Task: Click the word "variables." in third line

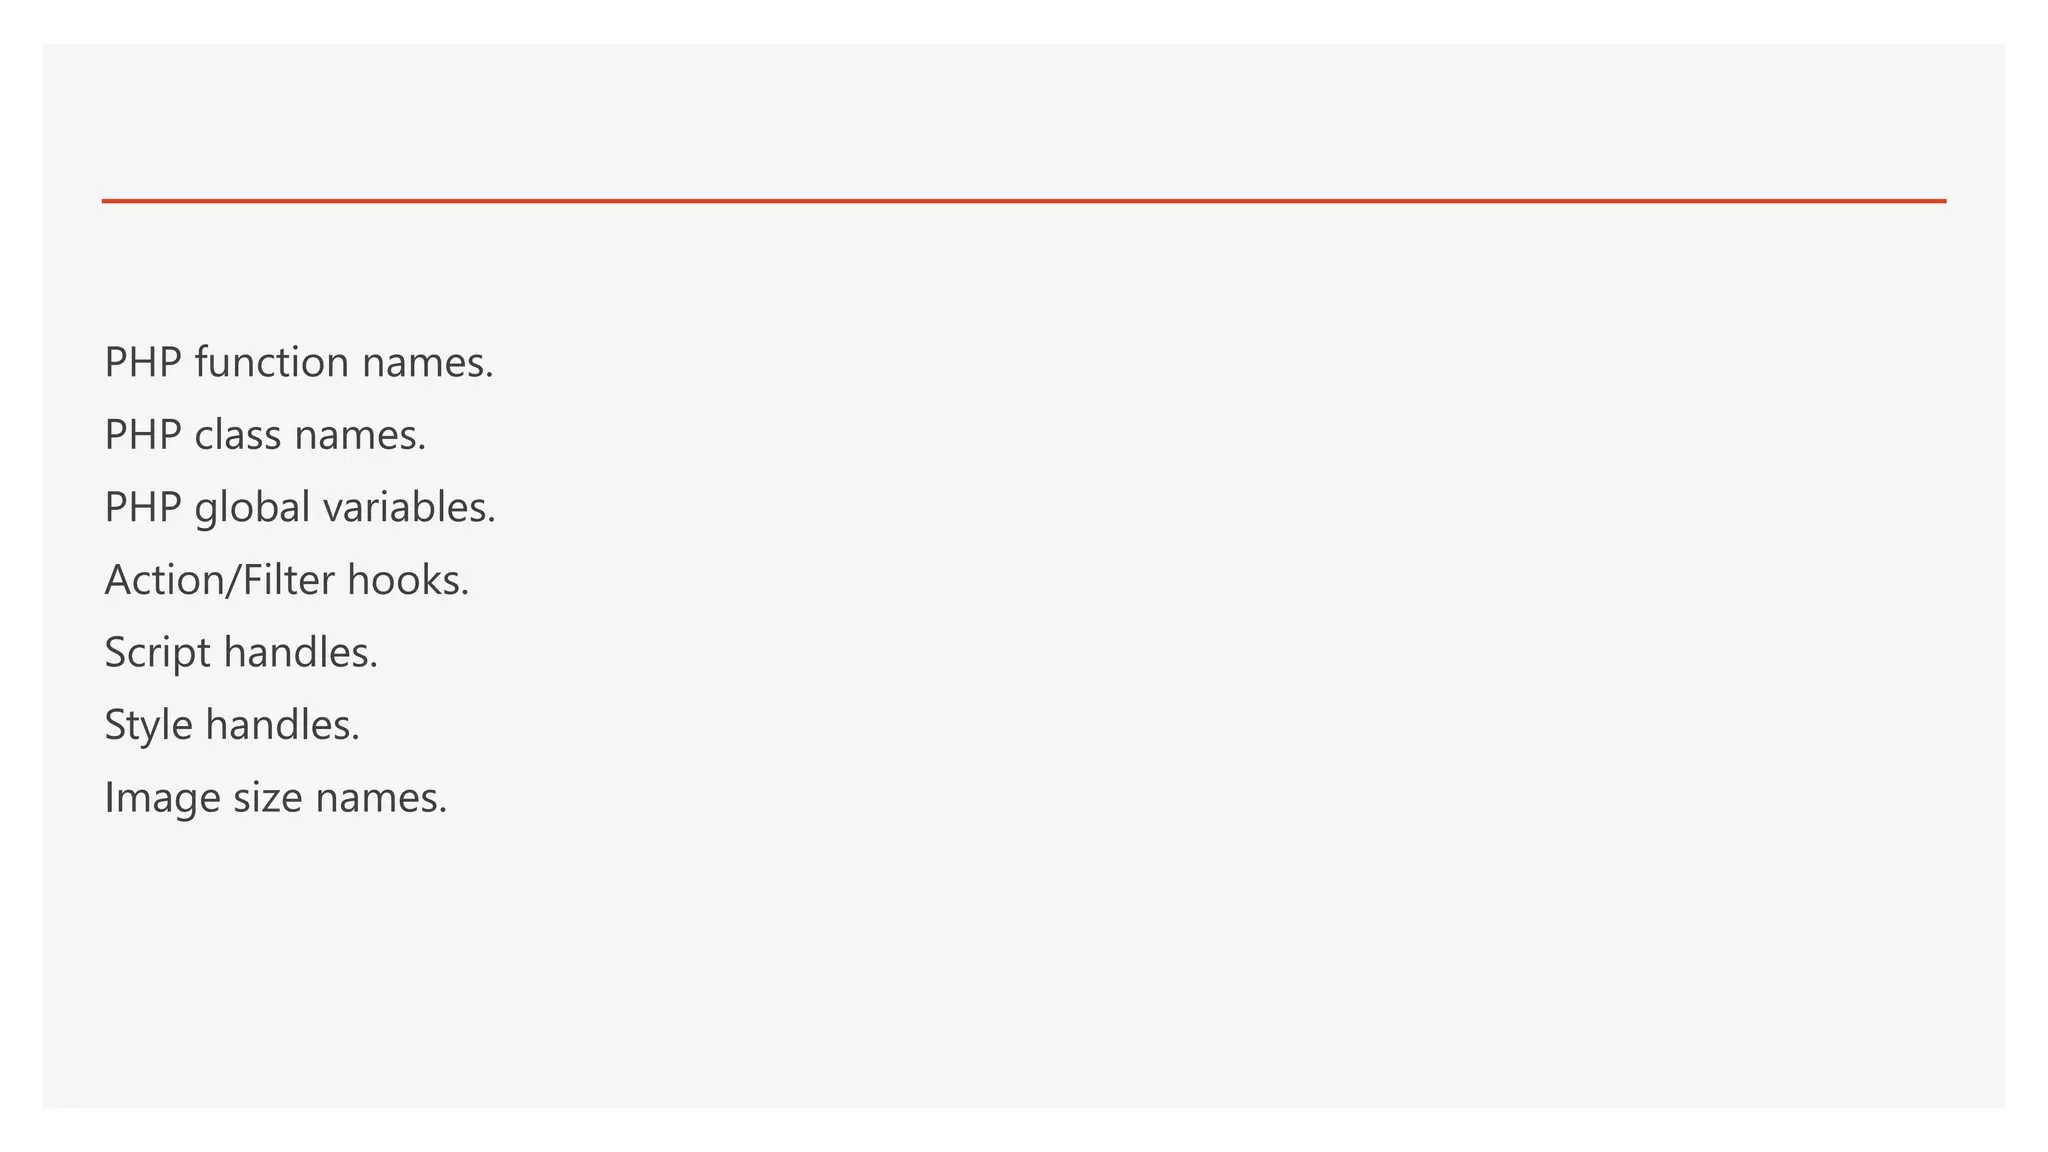Action: click(409, 507)
